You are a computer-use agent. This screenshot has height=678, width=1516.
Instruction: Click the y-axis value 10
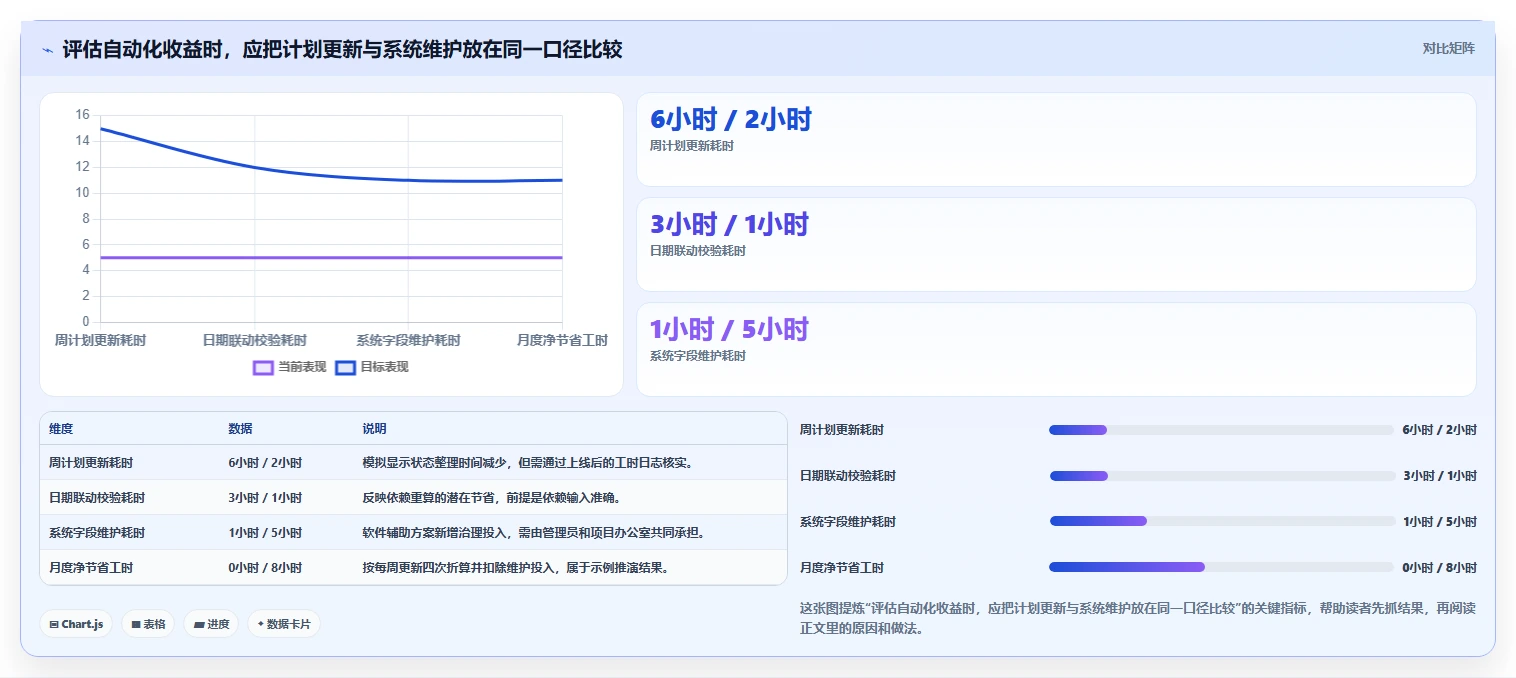pyautogui.click(x=83, y=193)
